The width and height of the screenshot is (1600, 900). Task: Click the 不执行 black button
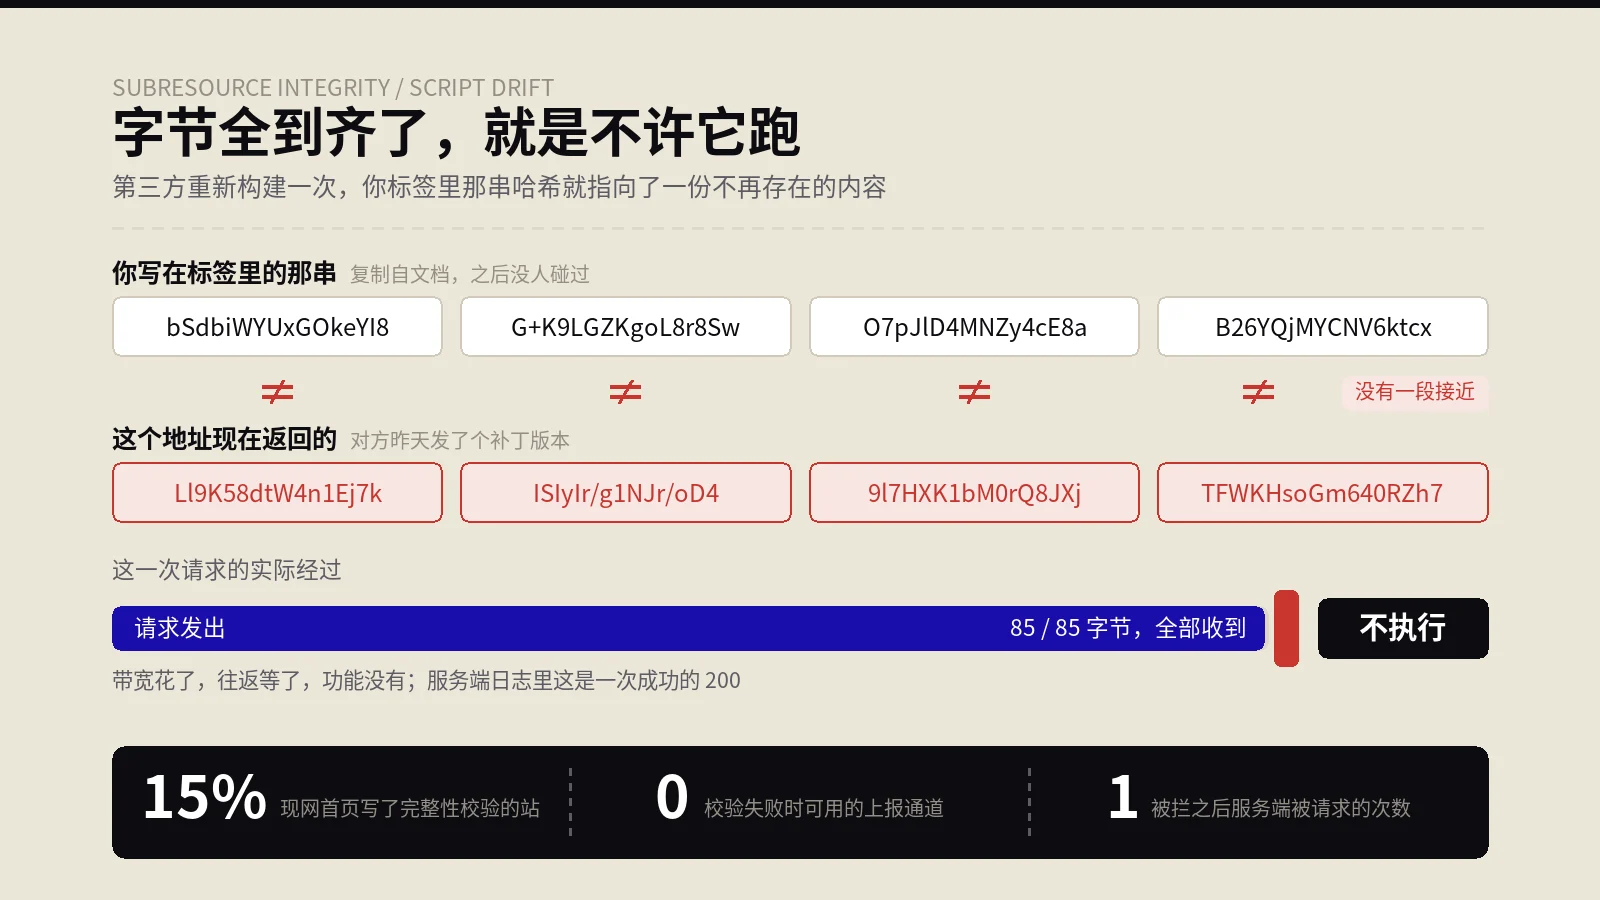coord(1403,628)
